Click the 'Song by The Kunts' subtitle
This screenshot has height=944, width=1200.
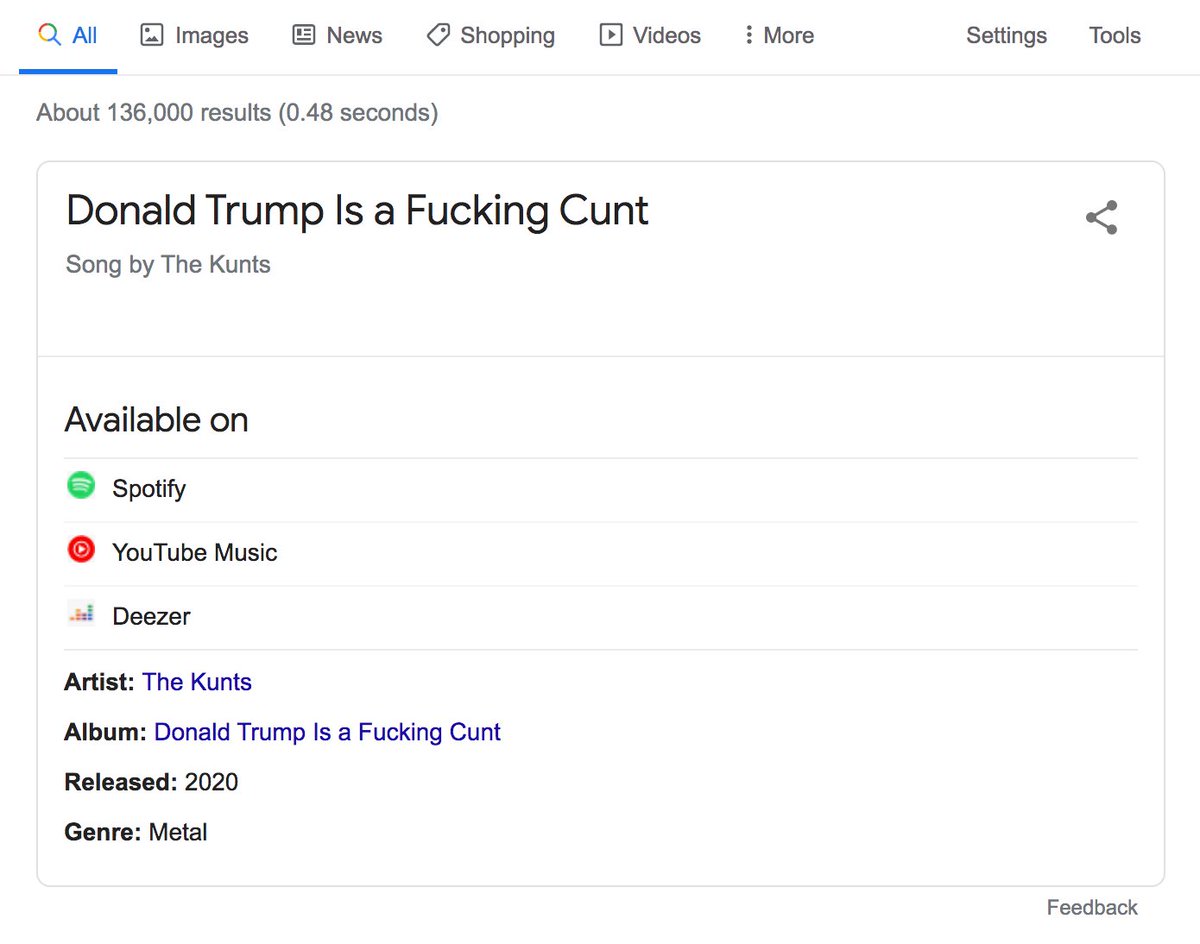(168, 265)
